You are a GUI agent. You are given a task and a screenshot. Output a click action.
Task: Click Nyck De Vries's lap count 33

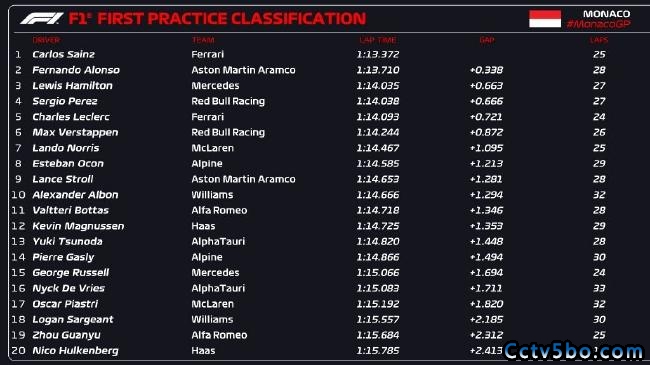[599, 288]
